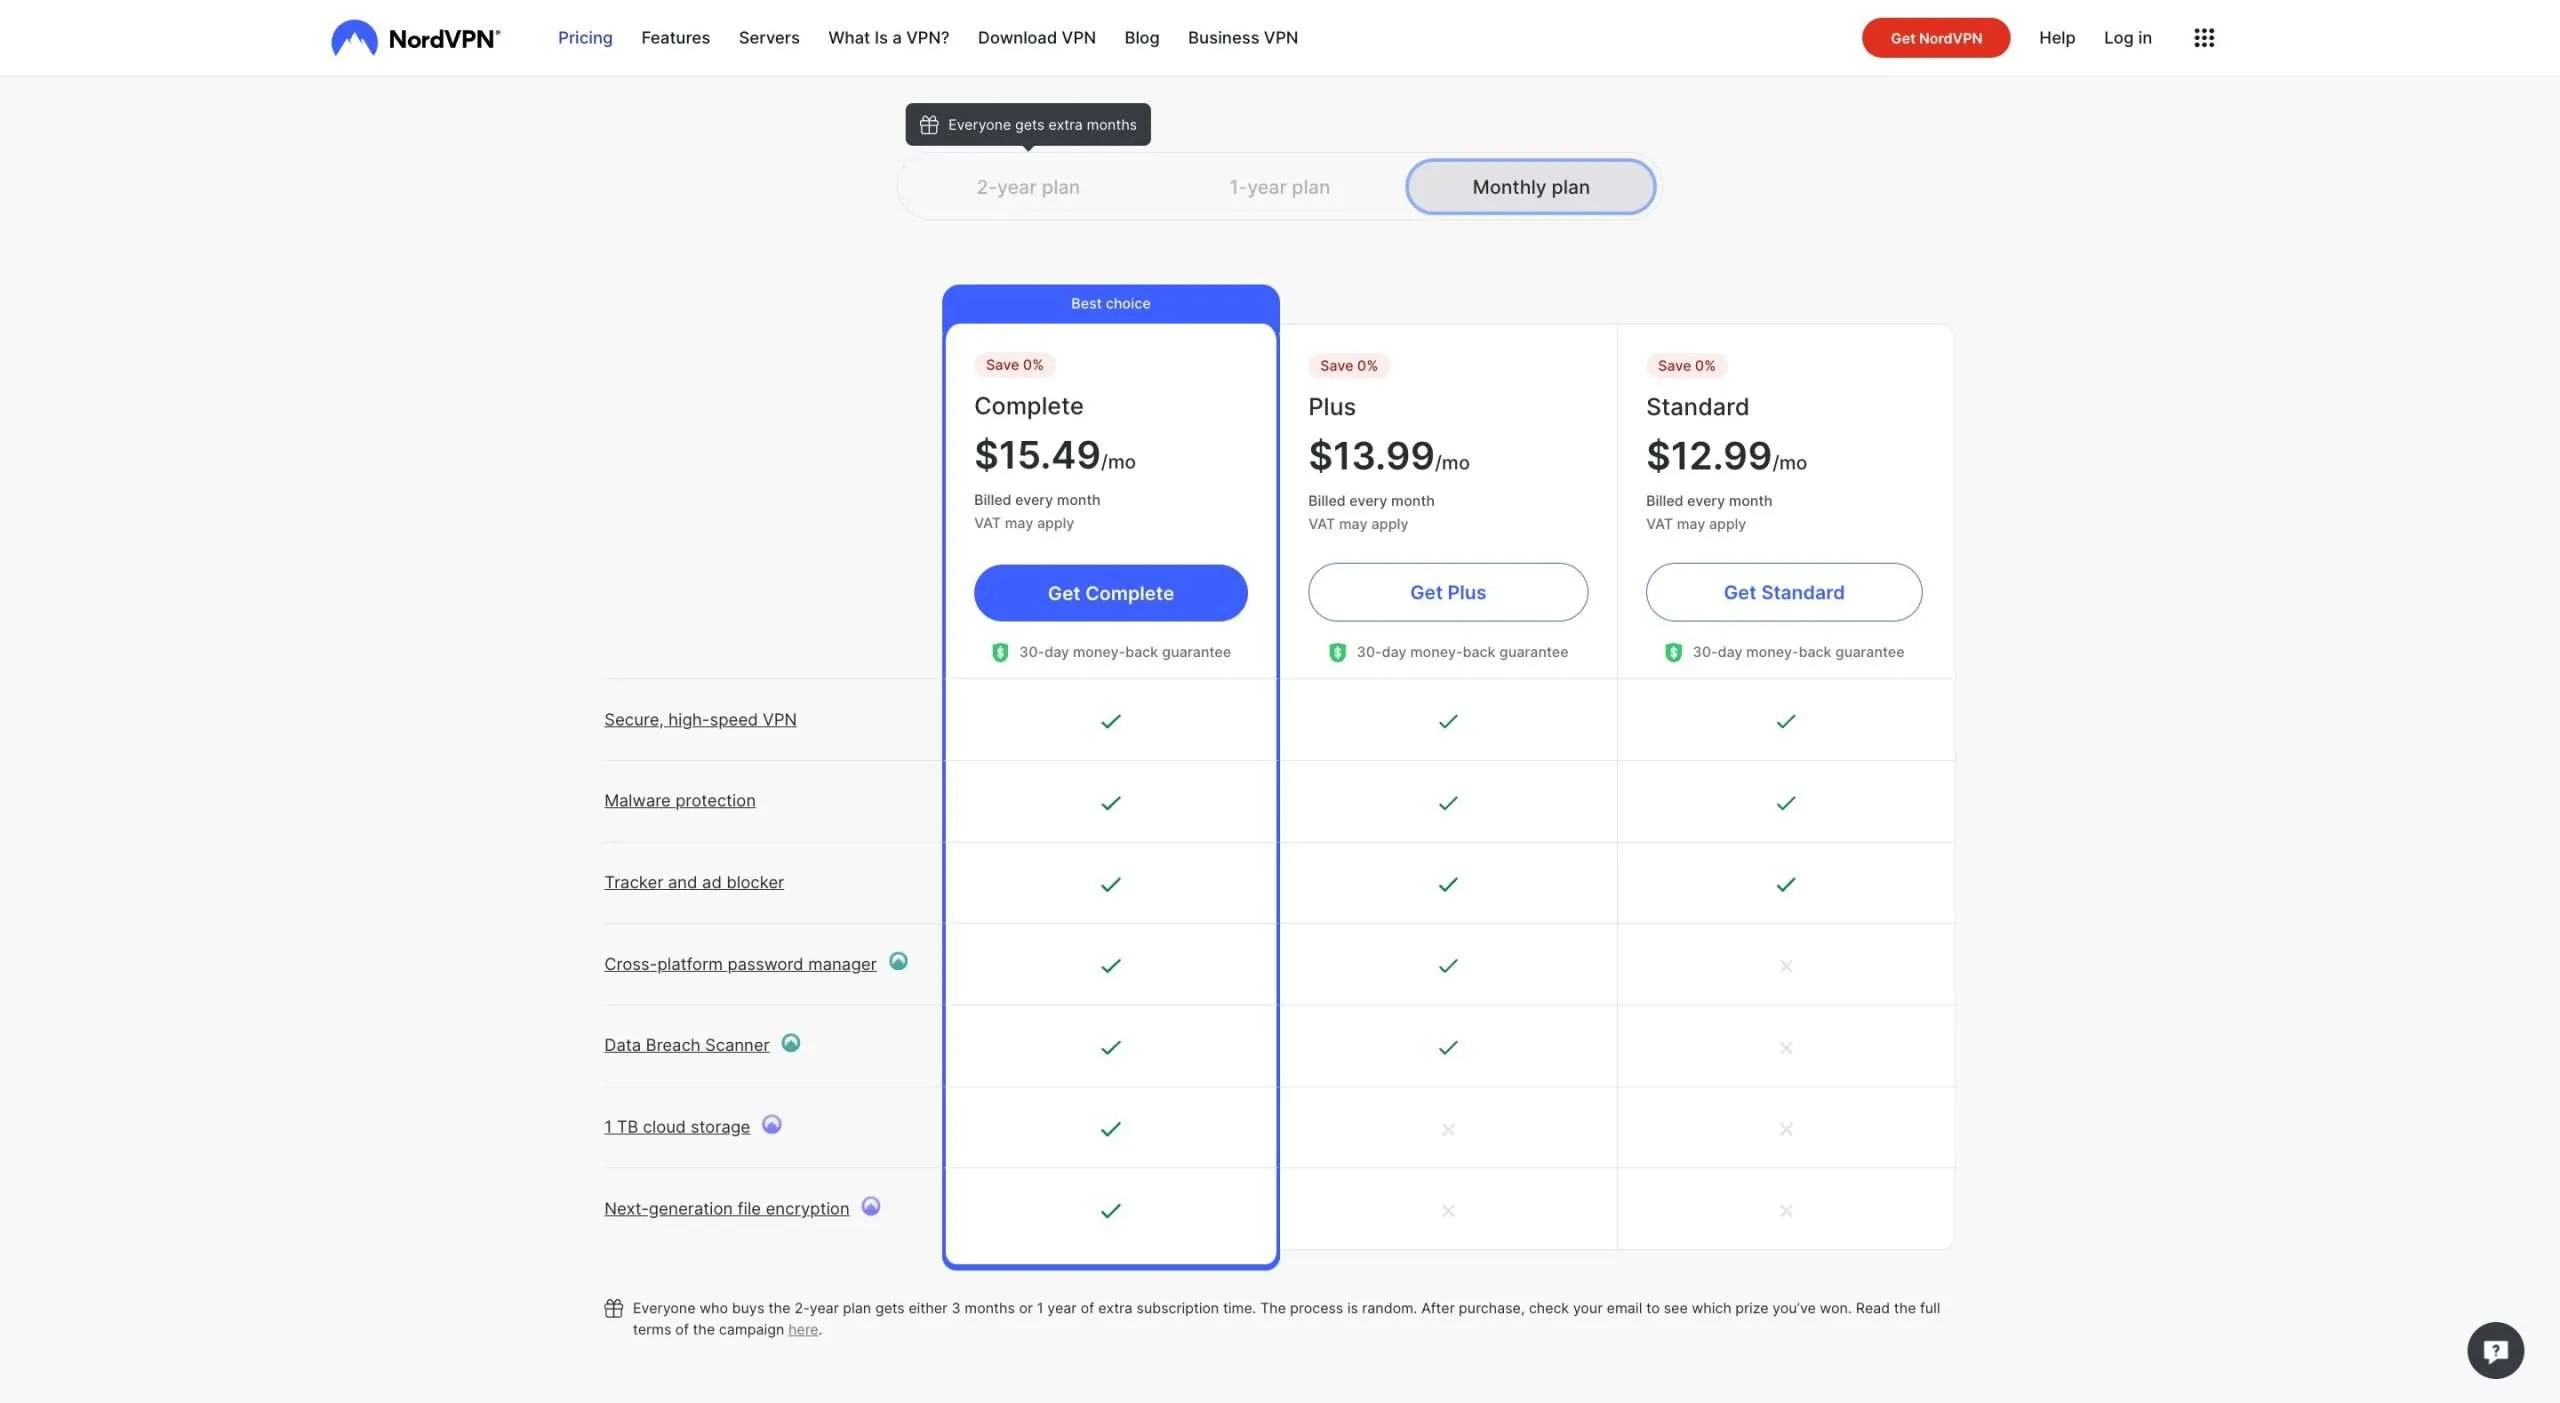Screen dimensions: 2560x1403
Task: Open the Next-generation file encryption link
Action: click(x=726, y=1209)
